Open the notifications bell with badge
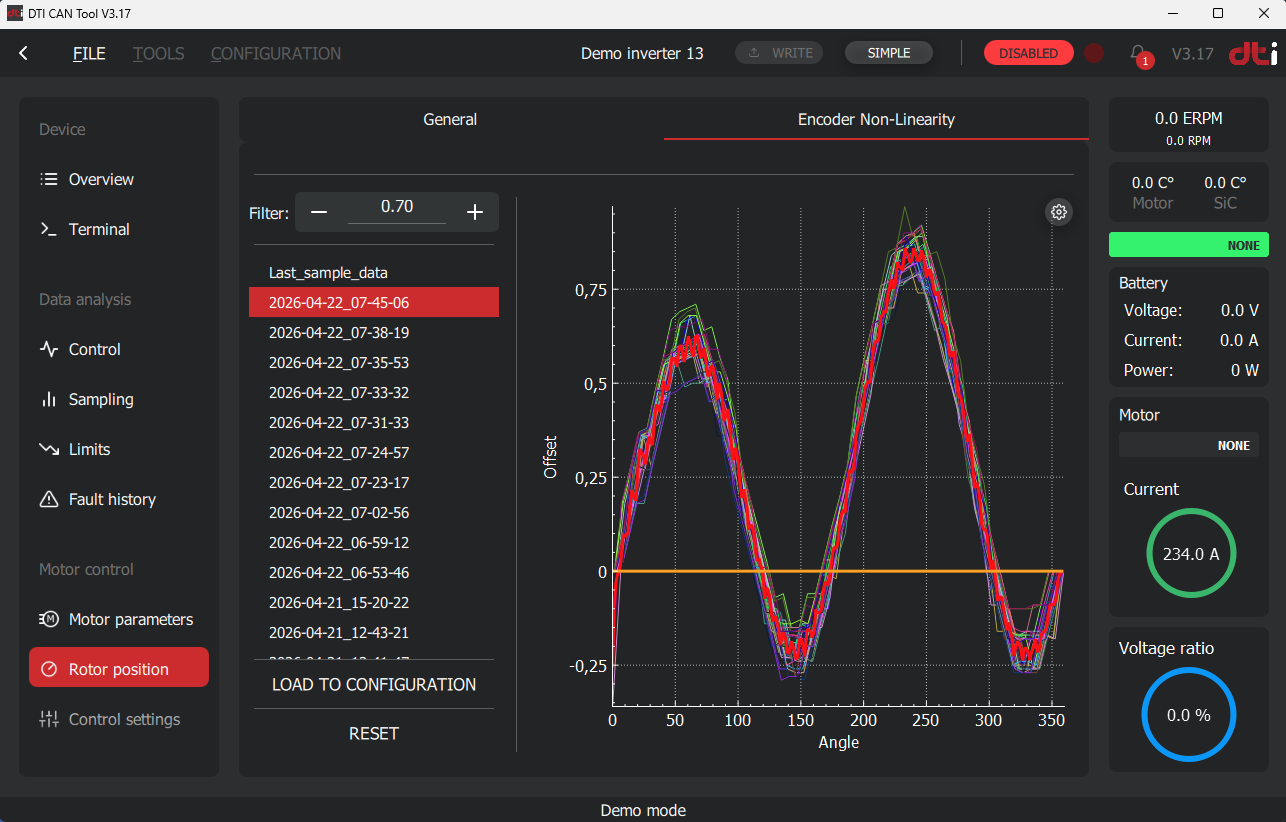 pyautogui.click(x=1138, y=54)
